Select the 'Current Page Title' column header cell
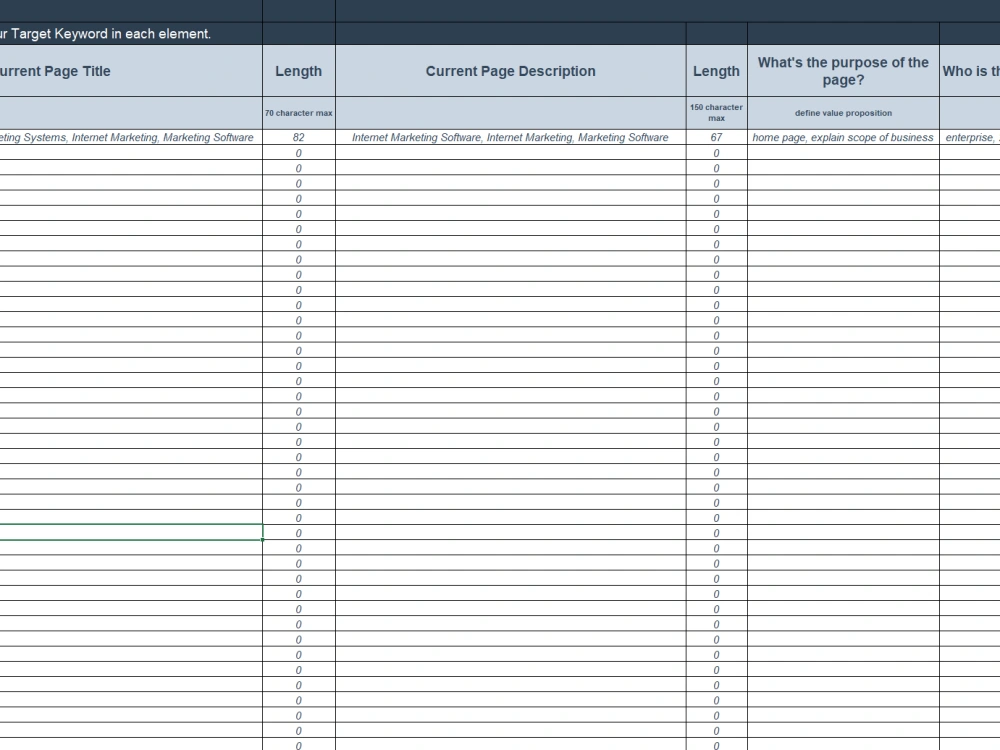This screenshot has height=750, width=1000. point(131,71)
